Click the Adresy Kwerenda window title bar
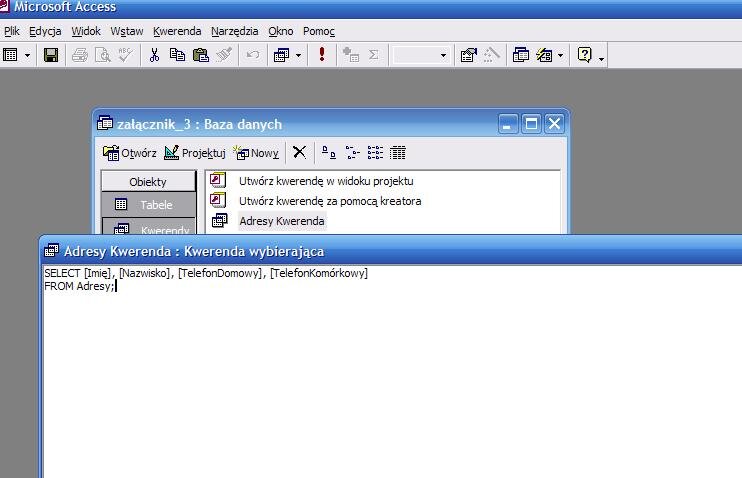 coord(391,251)
